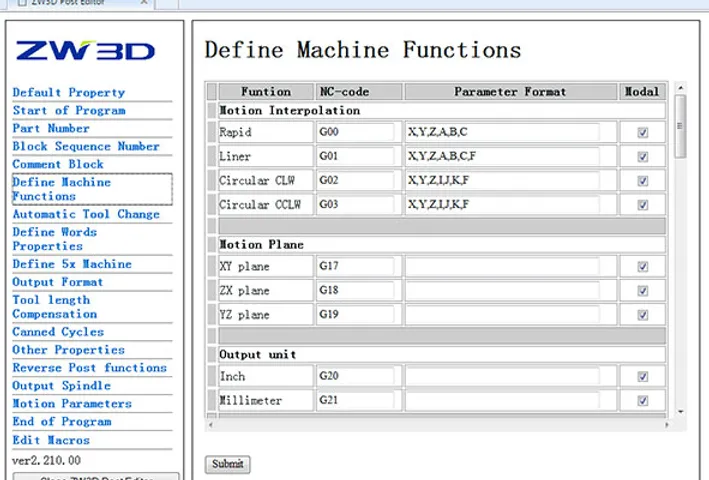709x480 pixels.
Task: Toggle Modal checkbox for Rapid
Action: [643, 132]
